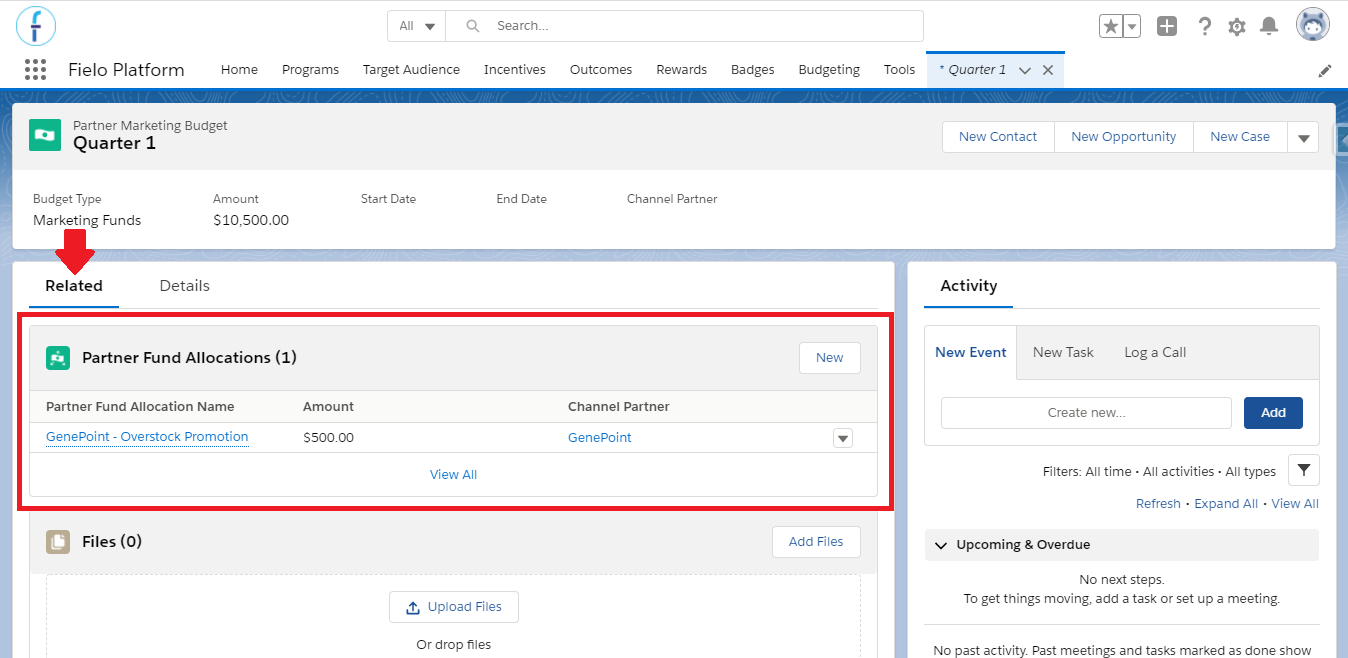Open the Notifications bell icon
Image resolution: width=1348 pixels, height=658 pixels.
tap(1269, 26)
